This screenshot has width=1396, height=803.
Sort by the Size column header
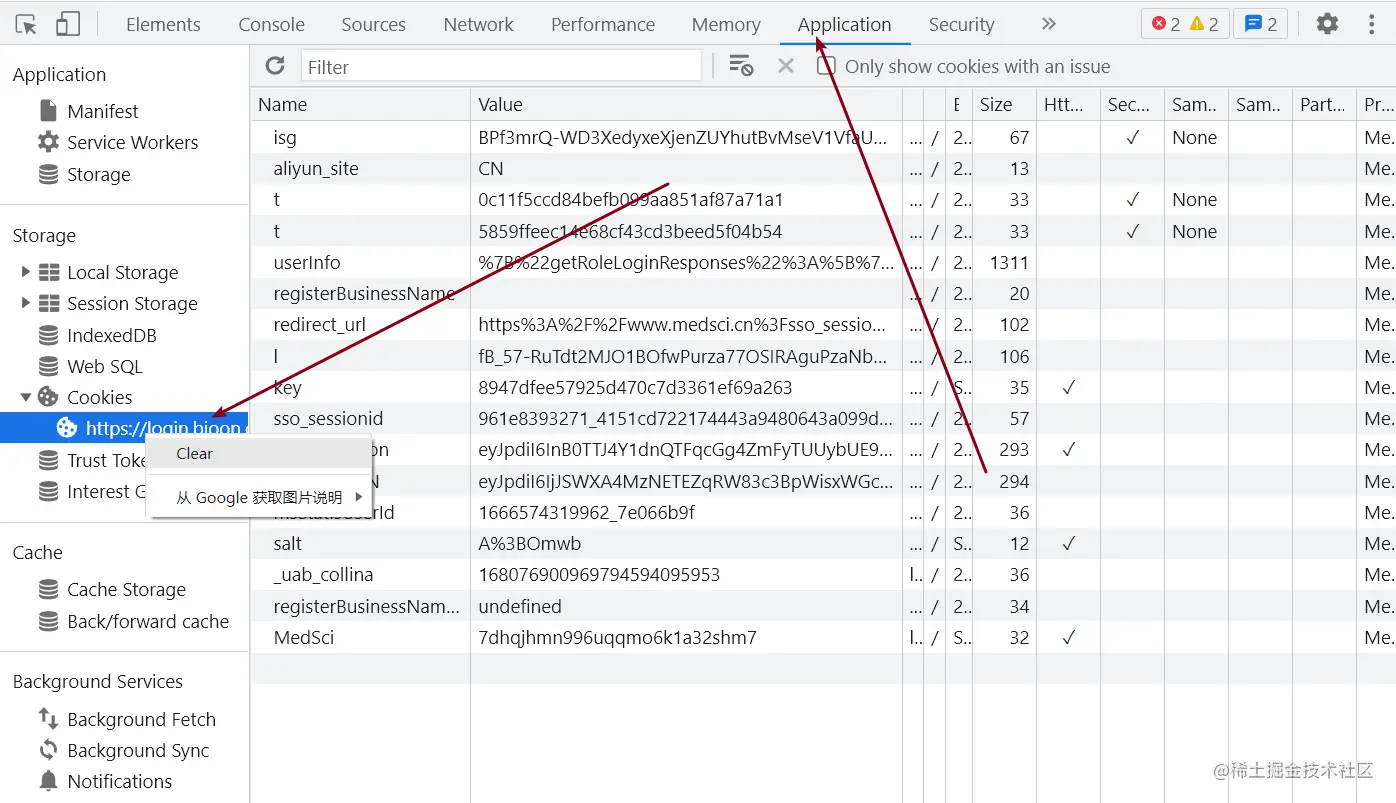(x=1004, y=104)
